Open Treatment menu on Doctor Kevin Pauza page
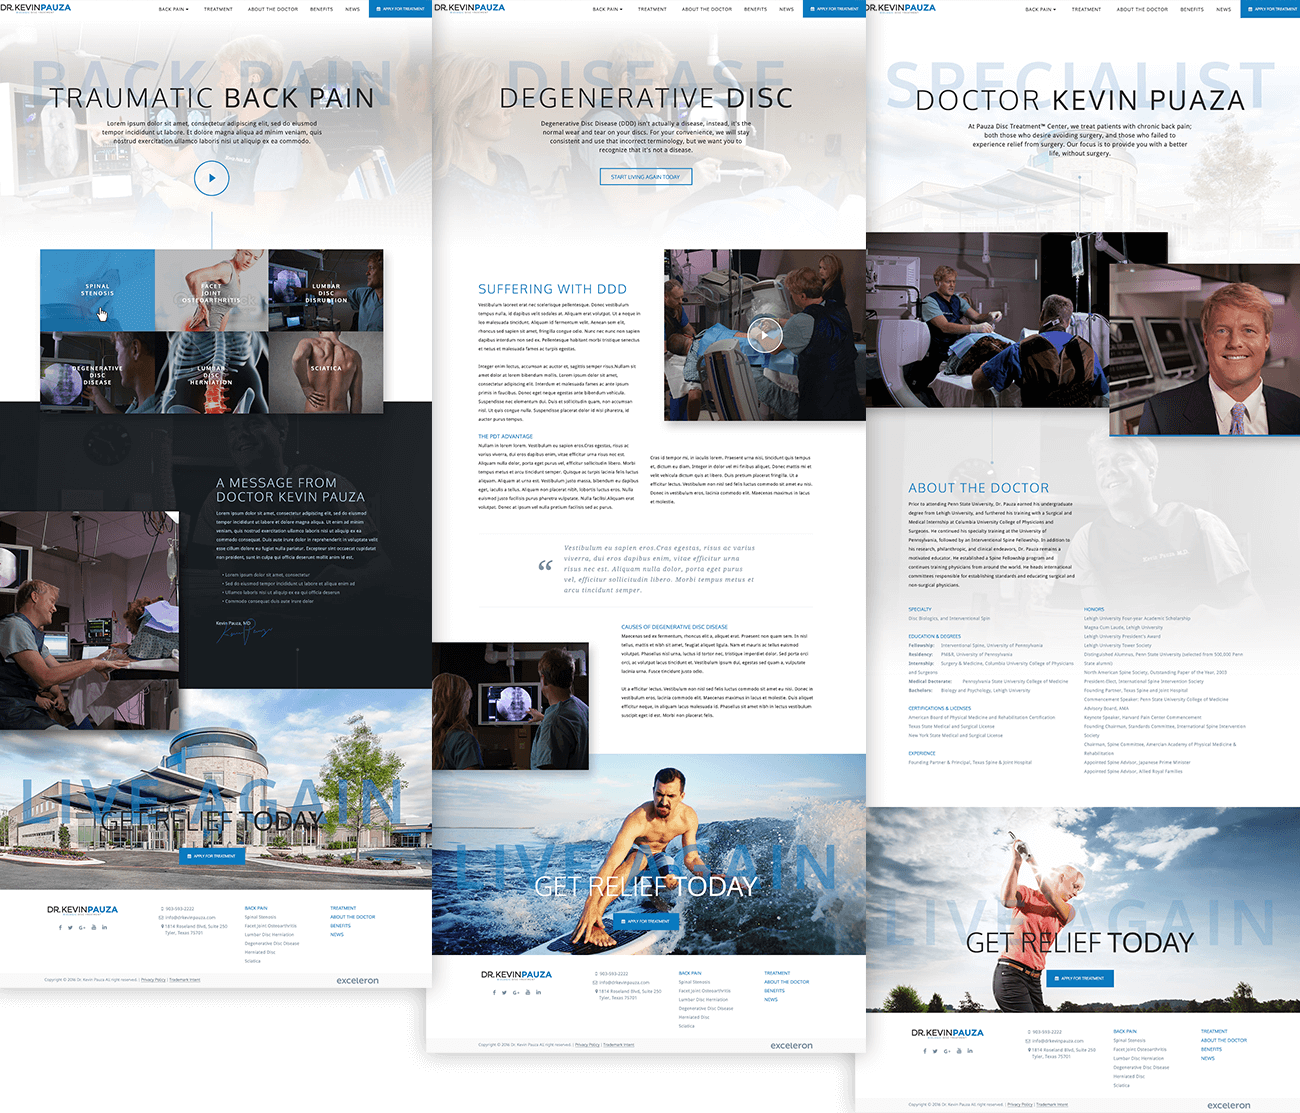Screen dimensions: 1300x1113 pos(1086,9)
